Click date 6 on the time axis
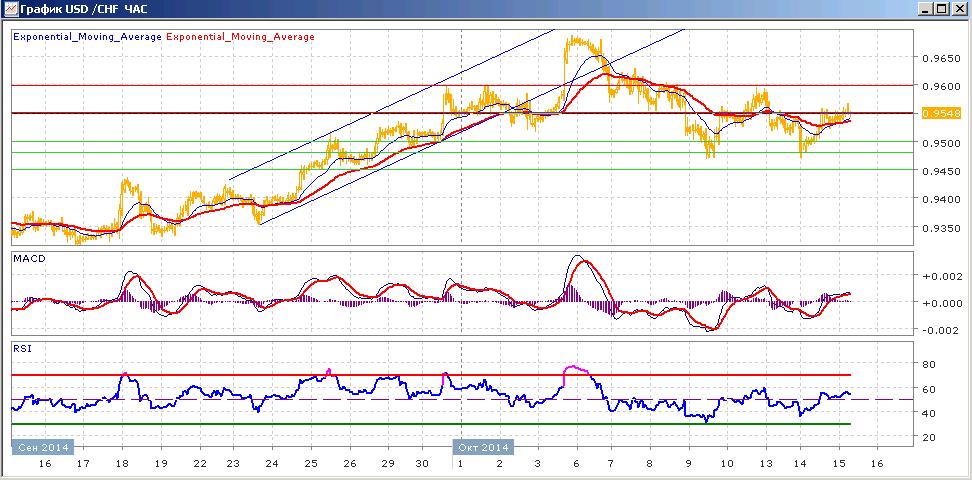 (x=577, y=464)
